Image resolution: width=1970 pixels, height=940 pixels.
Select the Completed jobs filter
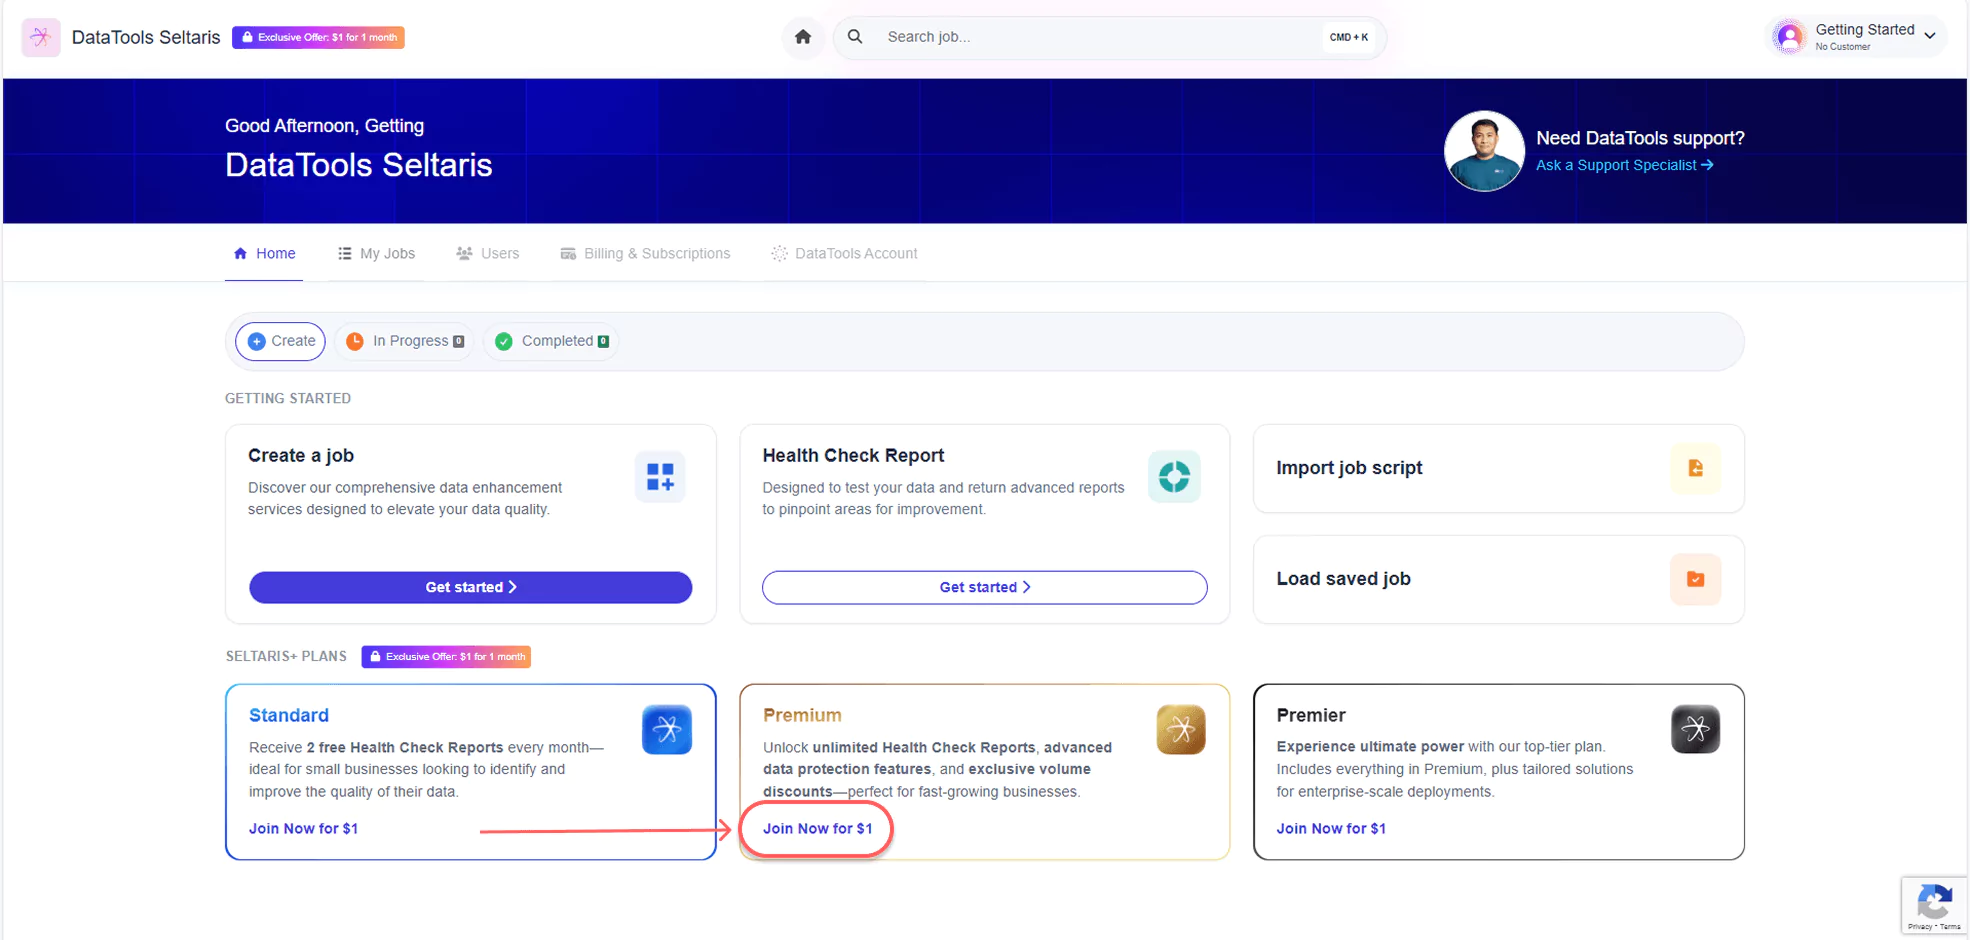pos(552,341)
